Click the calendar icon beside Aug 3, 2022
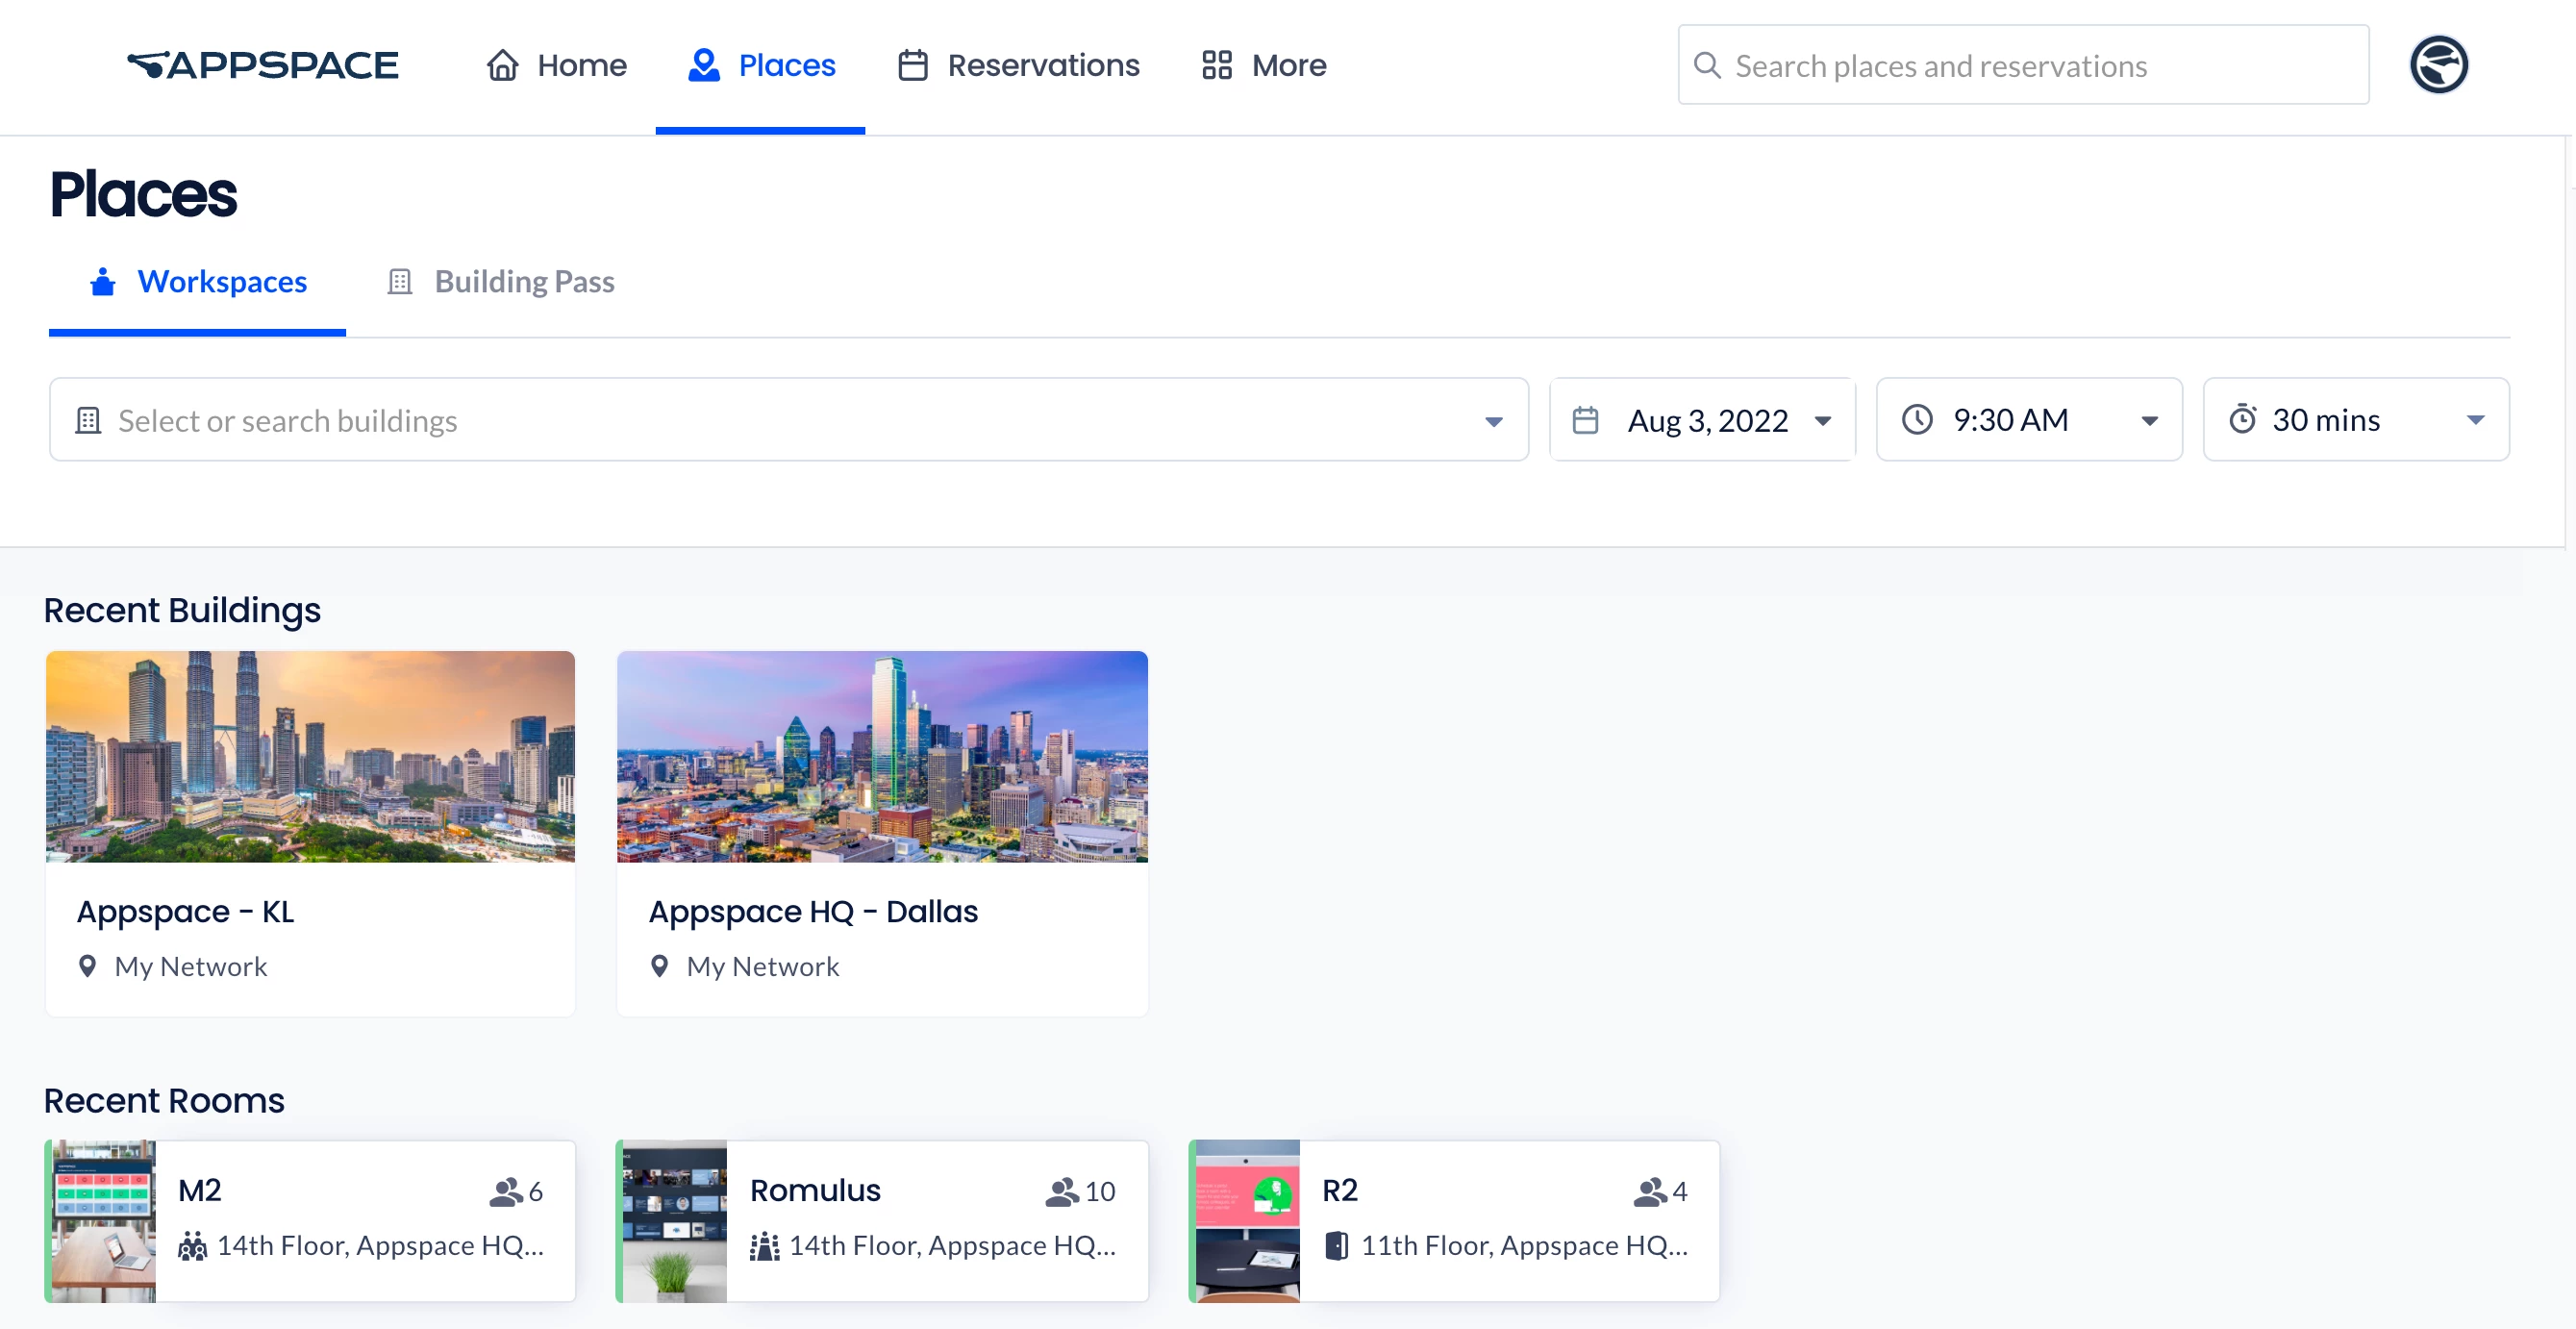 pyautogui.click(x=1585, y=420)
